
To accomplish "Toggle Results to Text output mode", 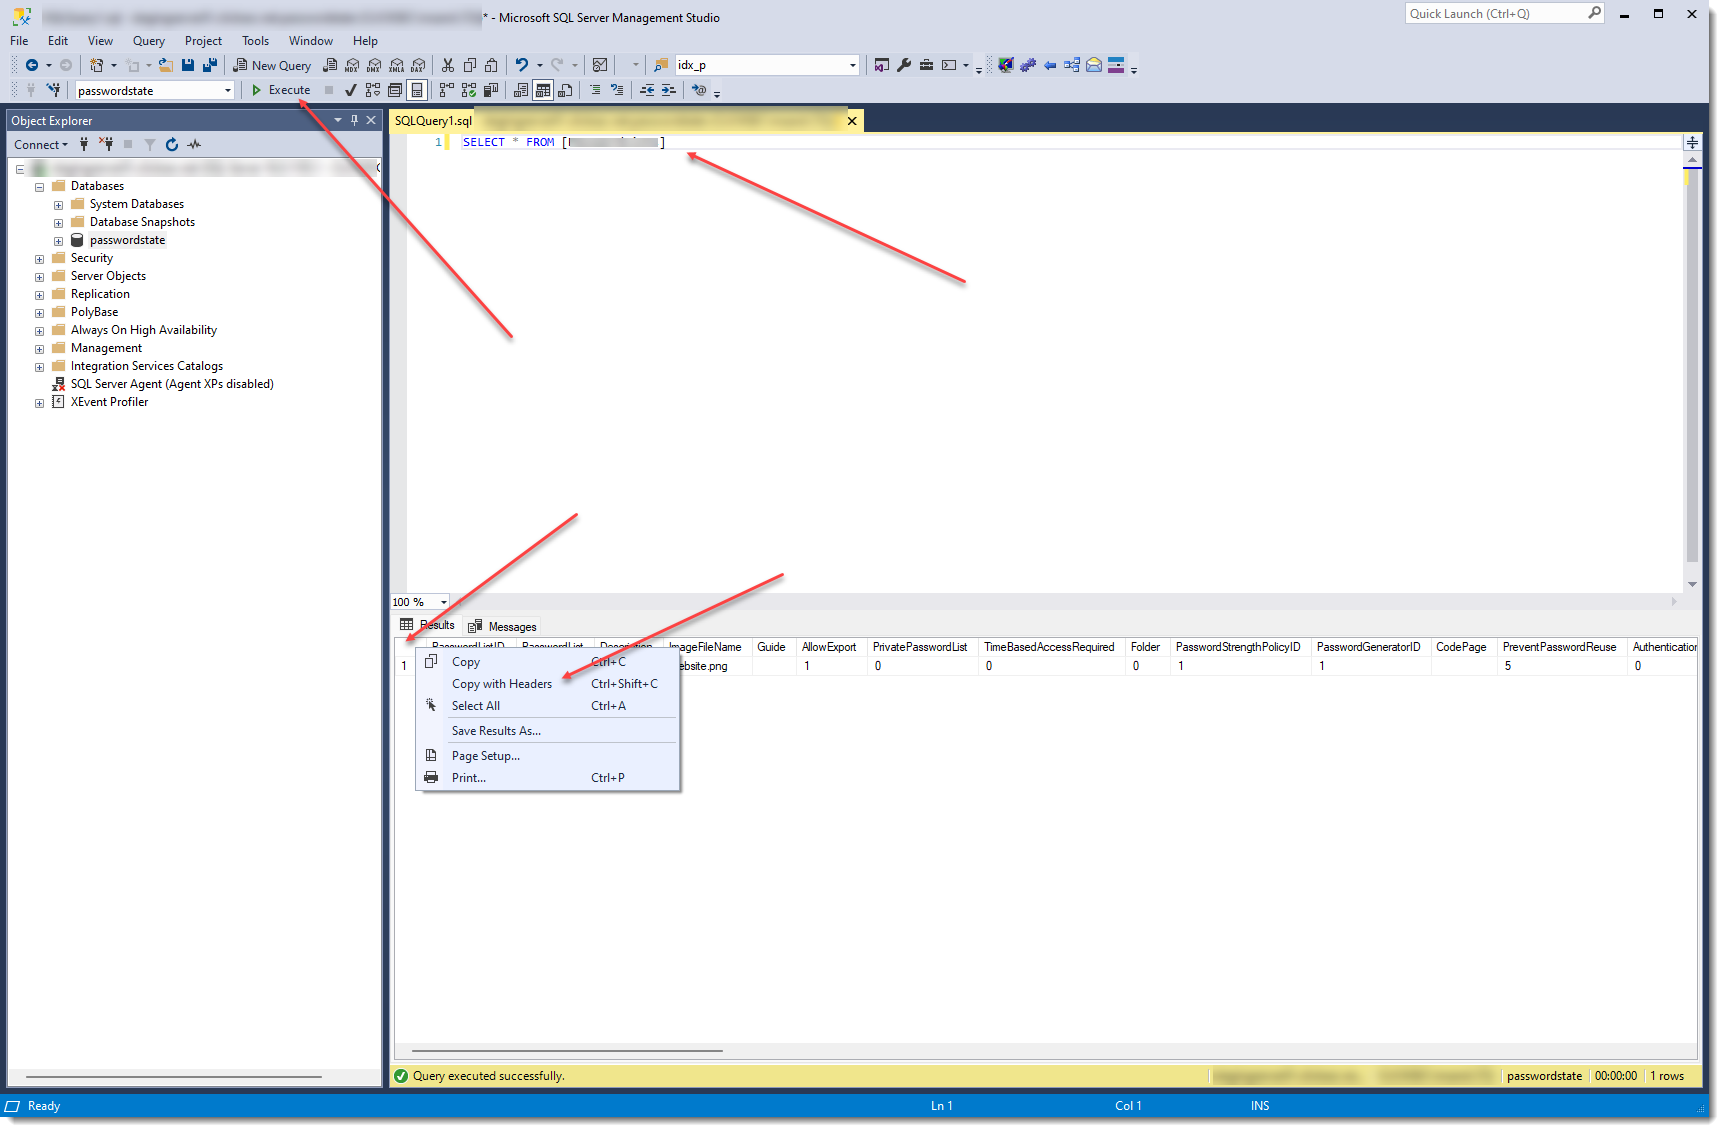I will point(521,90).
